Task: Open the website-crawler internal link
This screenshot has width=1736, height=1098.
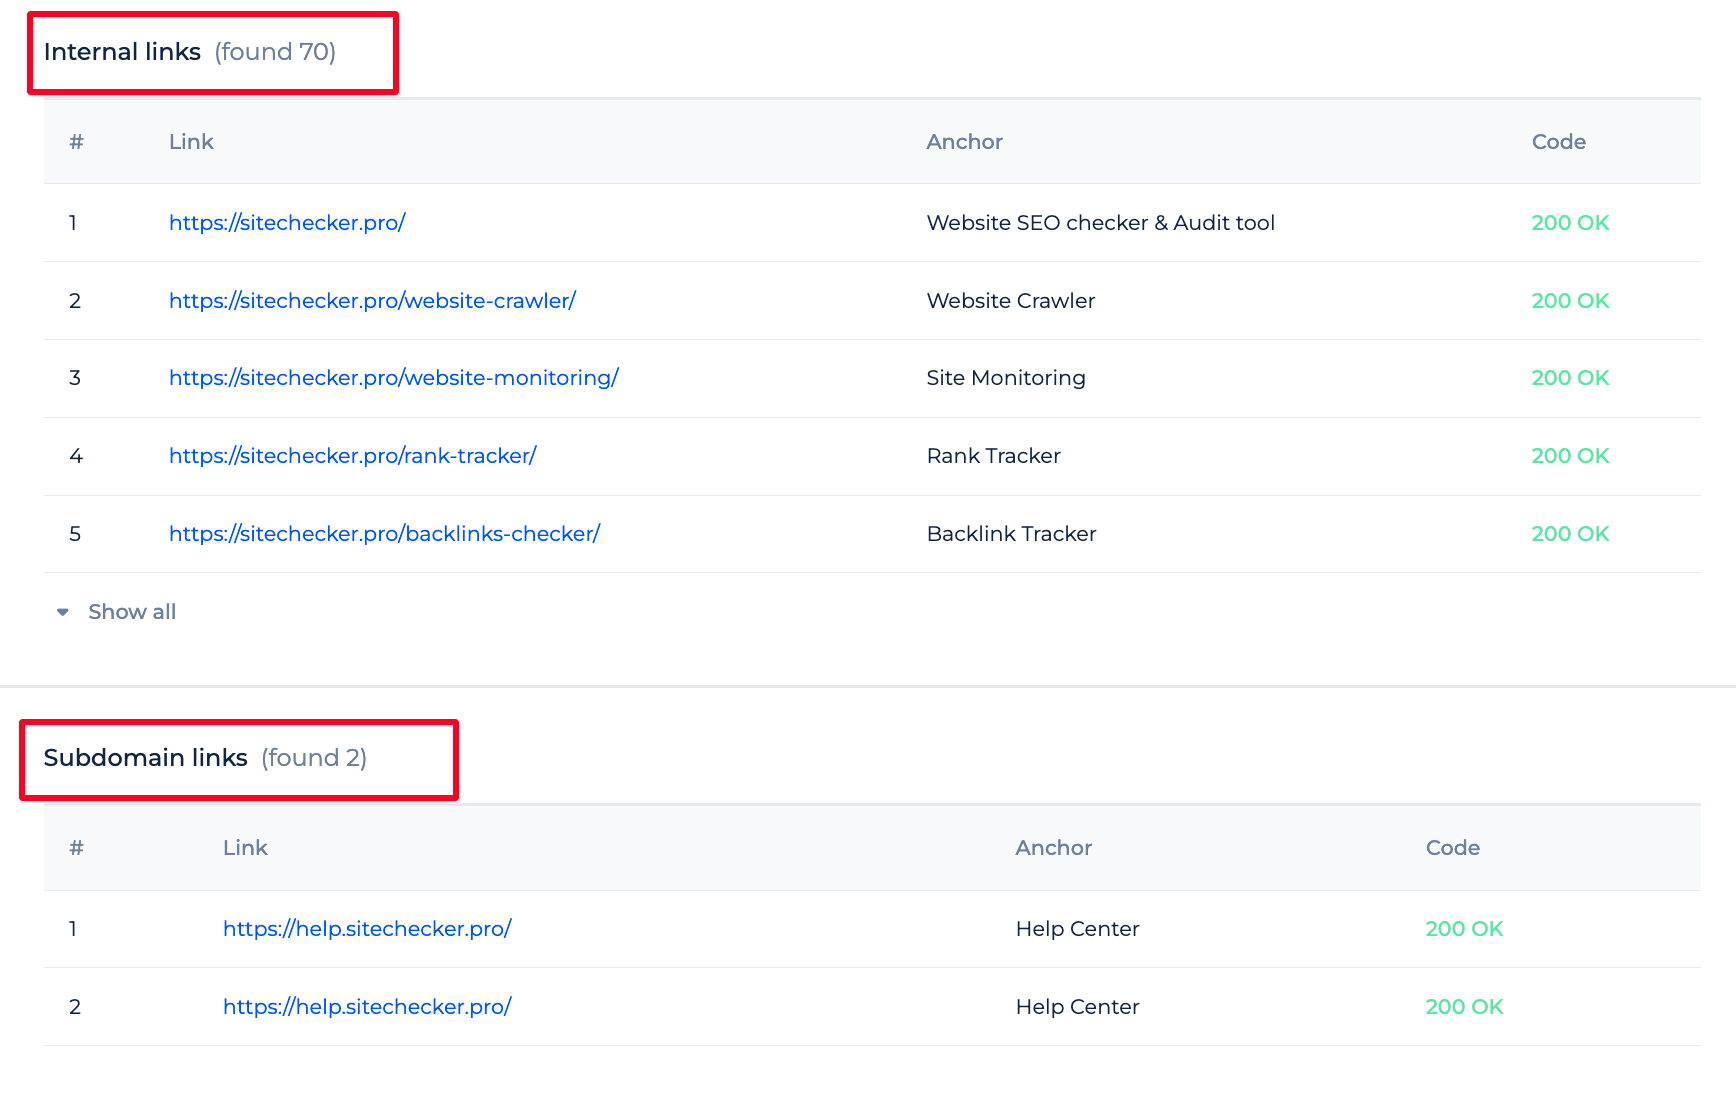Action: pyautogui.click(x=372, y=301)
